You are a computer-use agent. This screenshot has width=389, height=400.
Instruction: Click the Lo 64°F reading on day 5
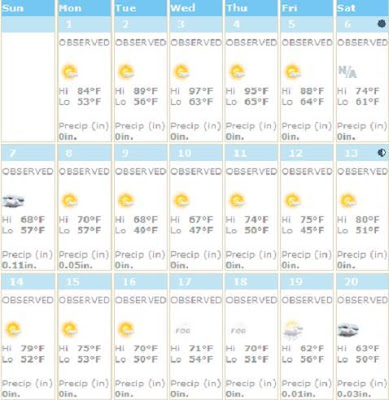coord(303,102)
